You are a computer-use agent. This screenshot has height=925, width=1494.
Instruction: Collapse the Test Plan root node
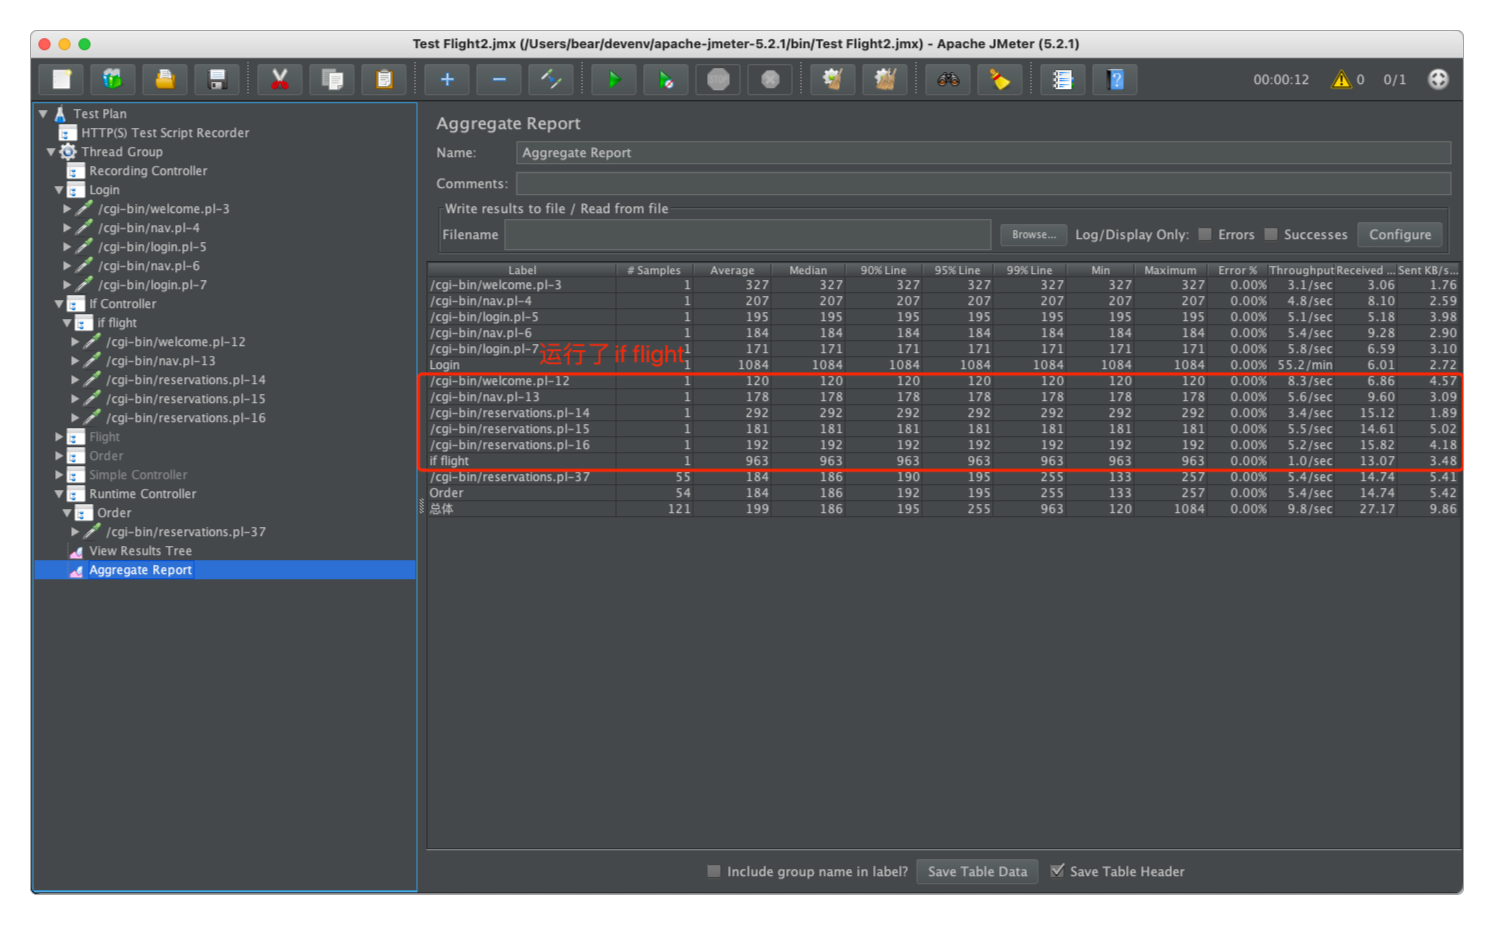43,114
